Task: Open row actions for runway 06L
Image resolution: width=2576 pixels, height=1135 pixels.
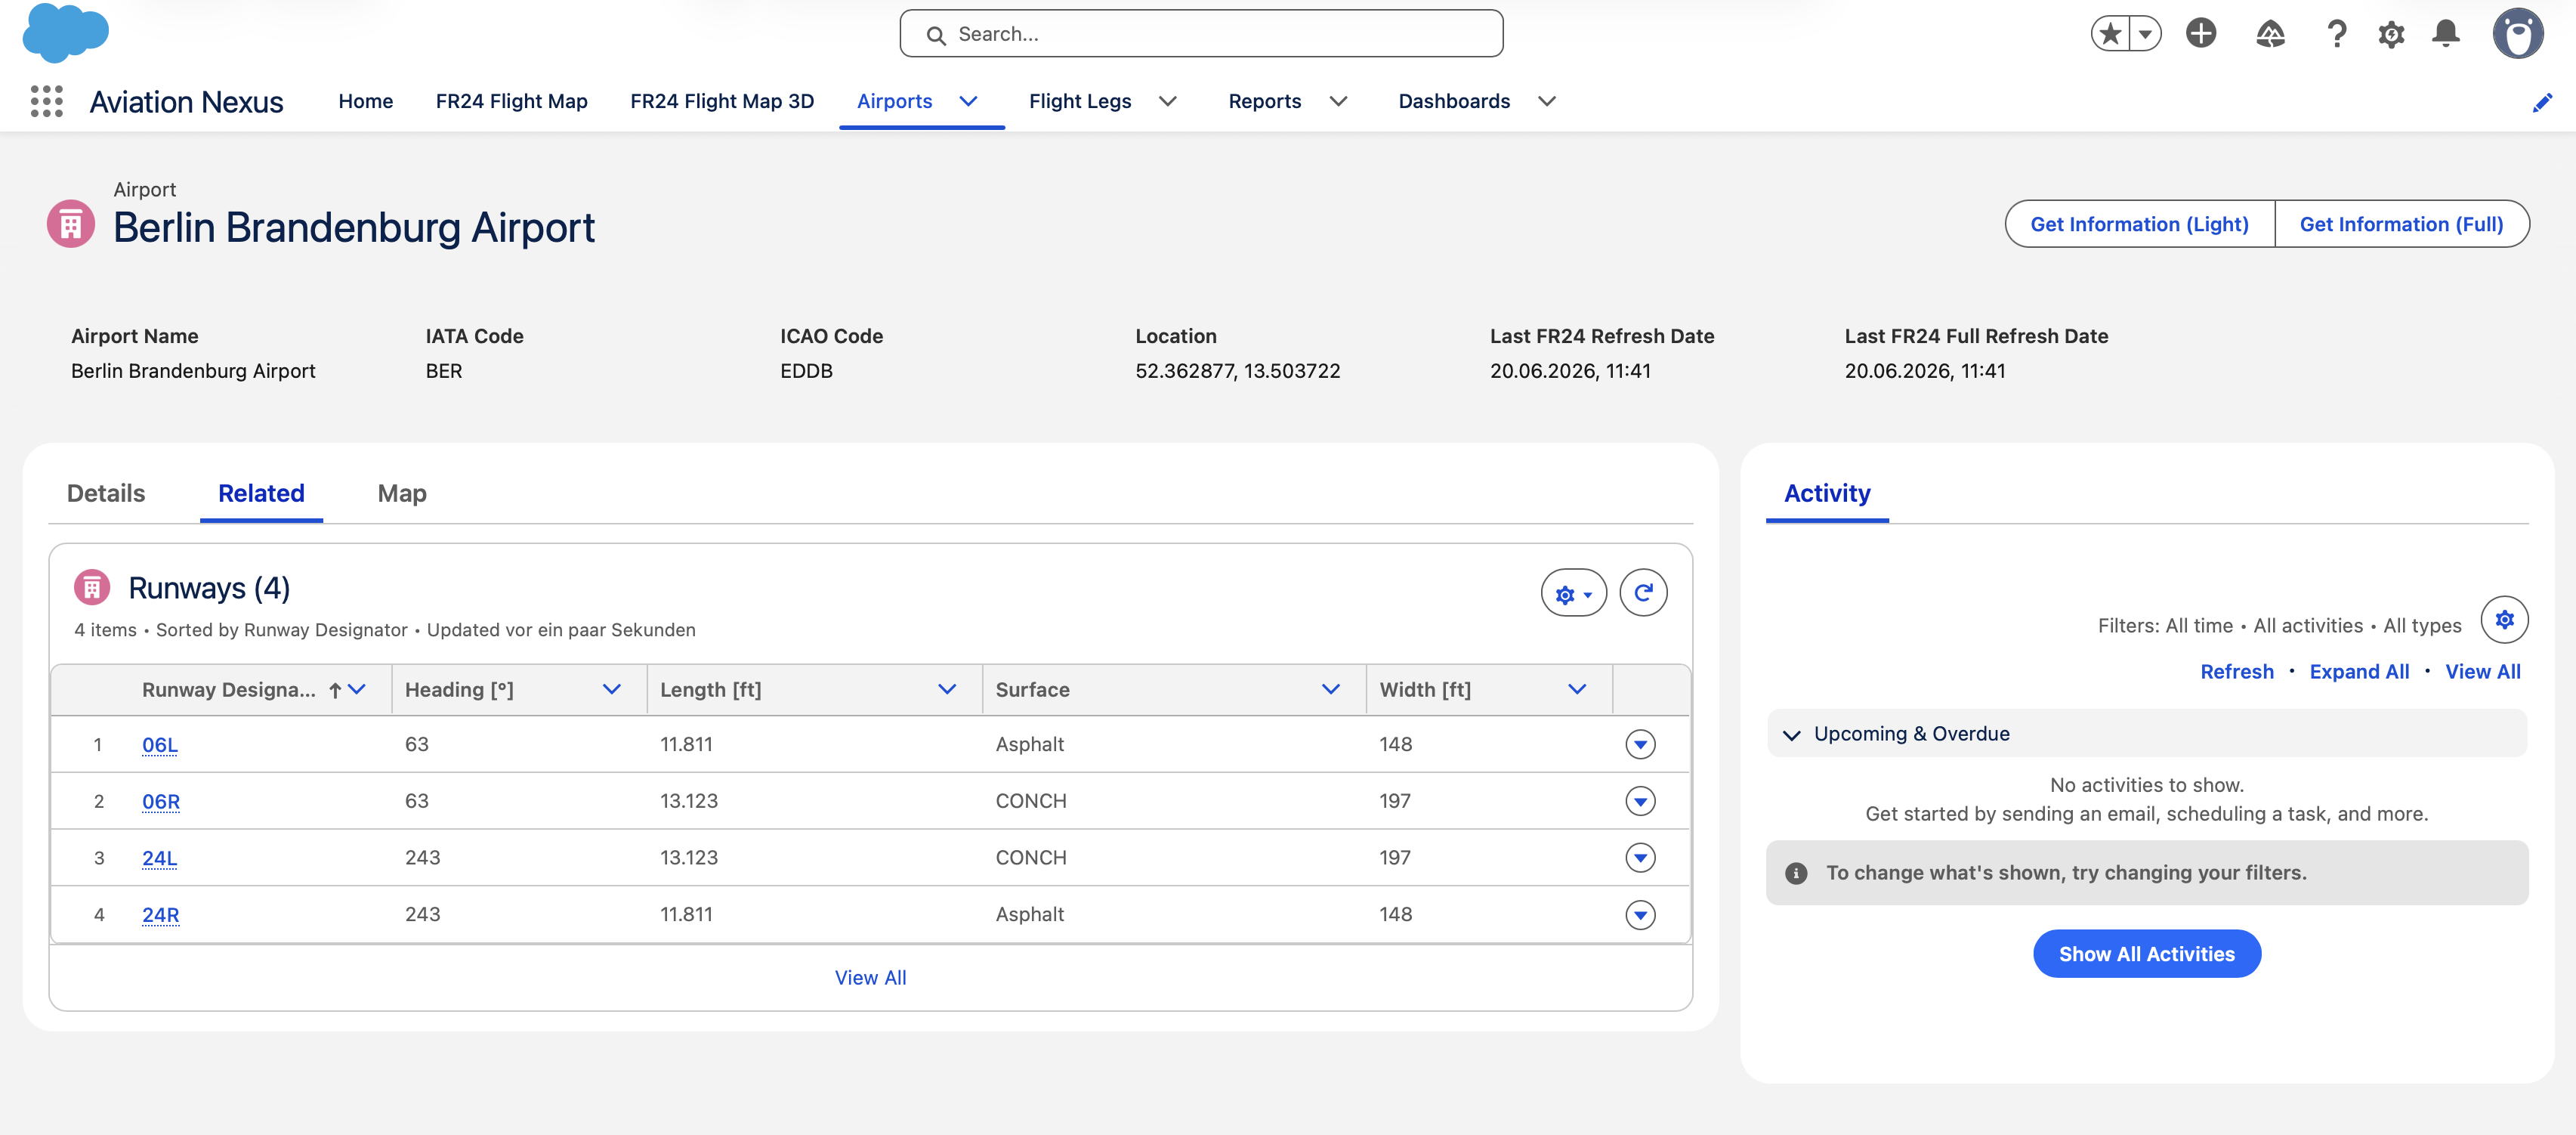Action: 1640,744
